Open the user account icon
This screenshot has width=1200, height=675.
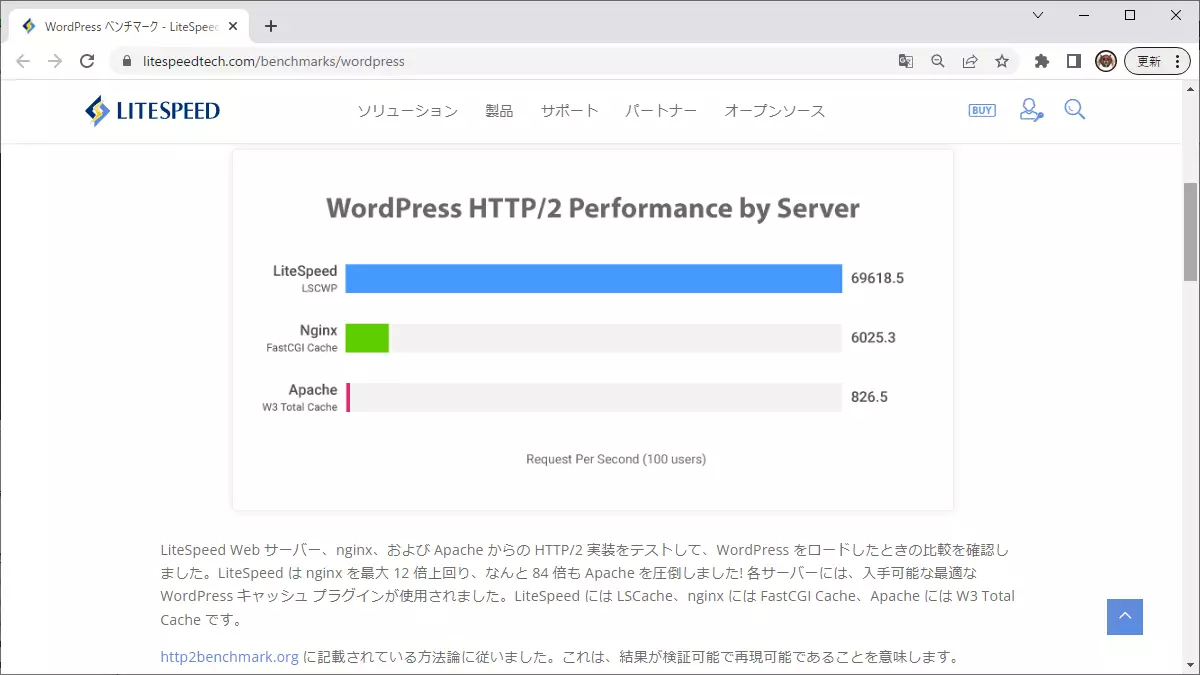point(1030,110)
